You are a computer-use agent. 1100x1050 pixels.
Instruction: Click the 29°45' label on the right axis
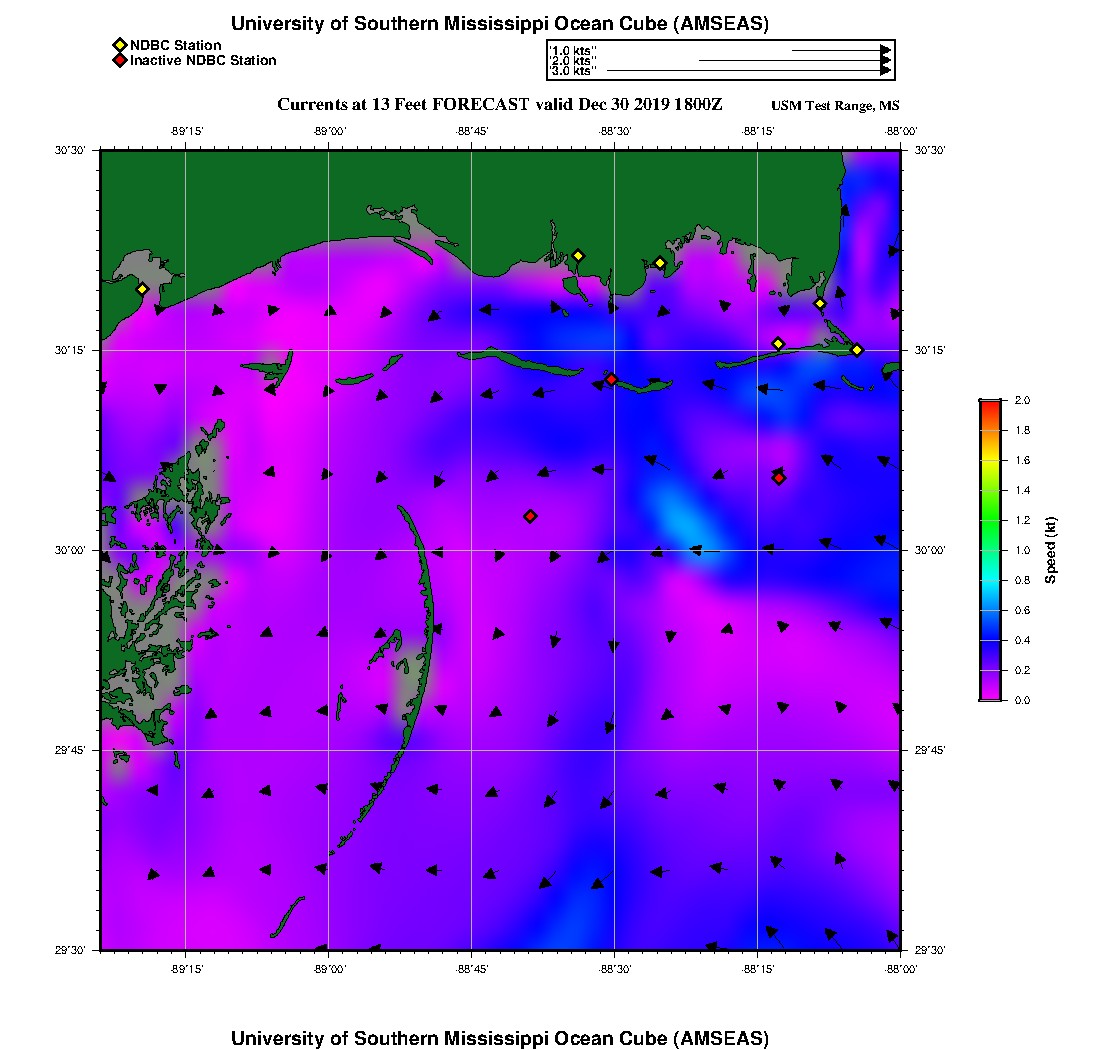[x=930, y=751]
